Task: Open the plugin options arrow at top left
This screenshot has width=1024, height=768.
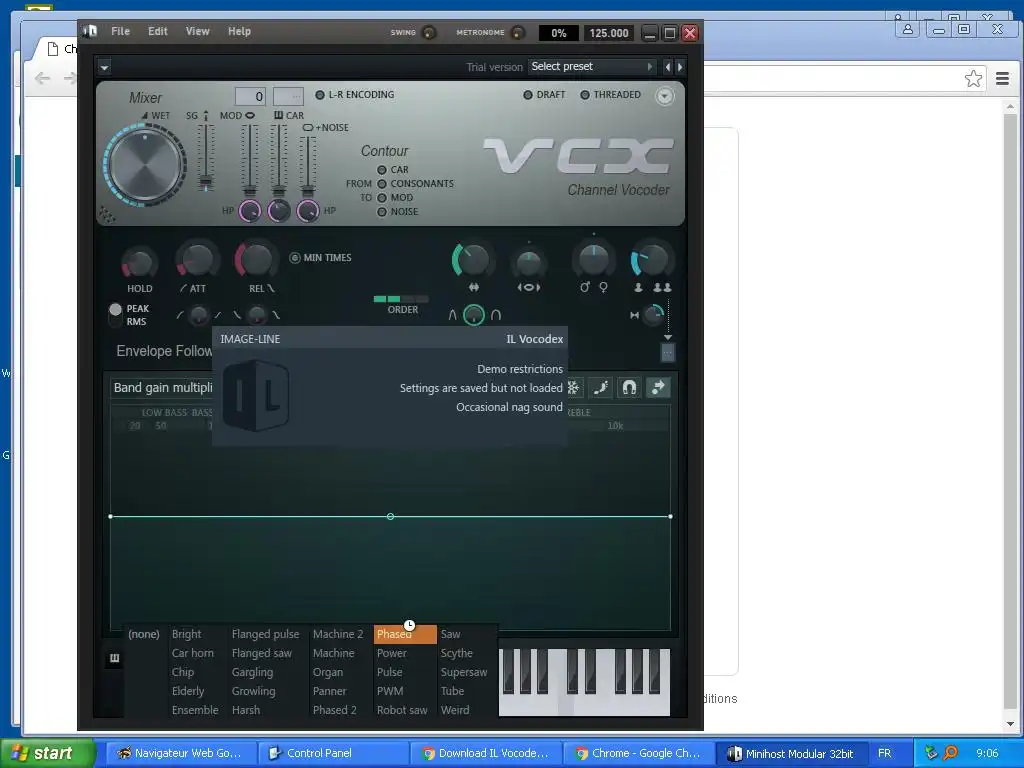Action: pos(104,67)
